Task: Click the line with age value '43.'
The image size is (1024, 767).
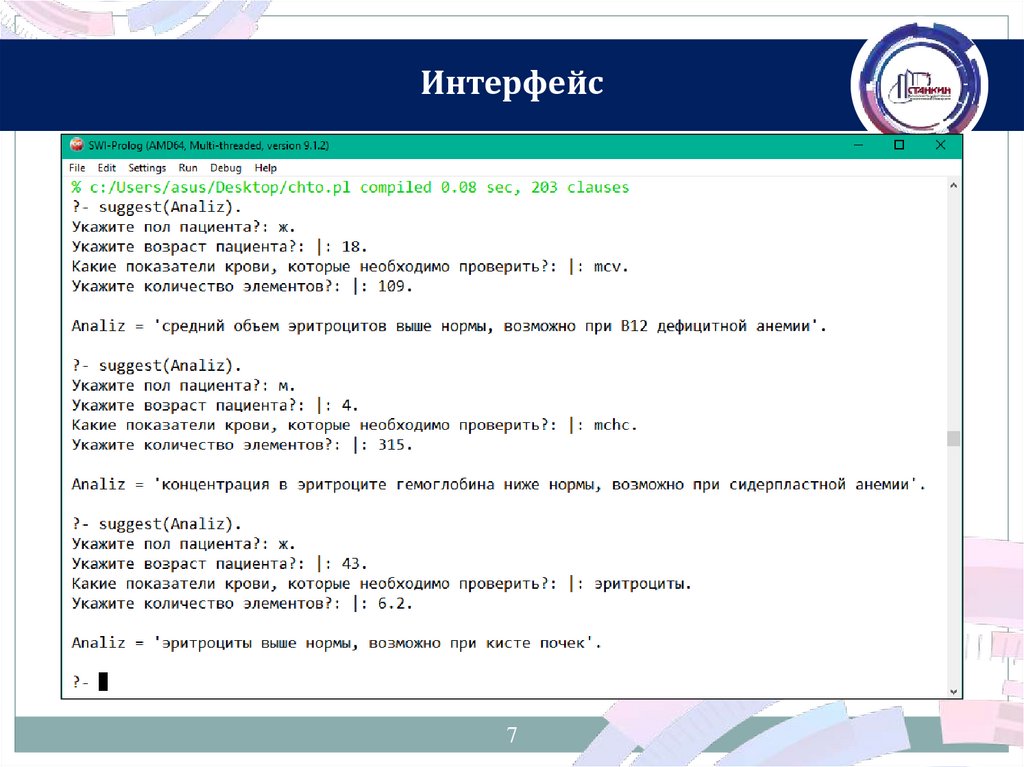Action: [219, 564]
